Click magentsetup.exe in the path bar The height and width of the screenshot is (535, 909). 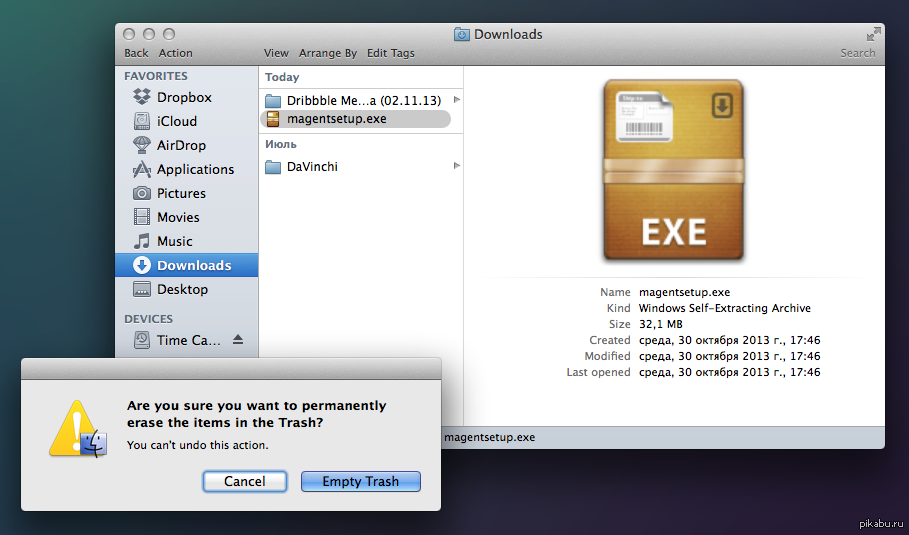(x=489, y=437)
